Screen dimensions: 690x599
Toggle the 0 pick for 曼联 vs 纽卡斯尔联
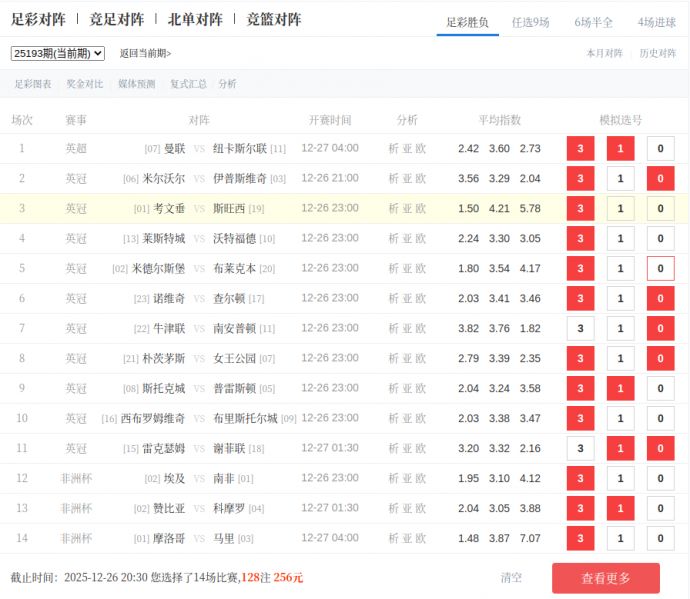click(660, 149)
